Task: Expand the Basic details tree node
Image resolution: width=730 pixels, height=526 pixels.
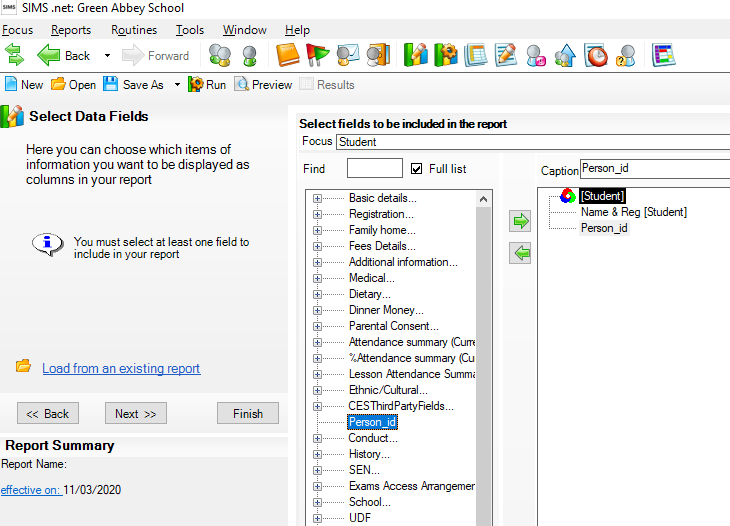Action: click(x=318, y=198)
